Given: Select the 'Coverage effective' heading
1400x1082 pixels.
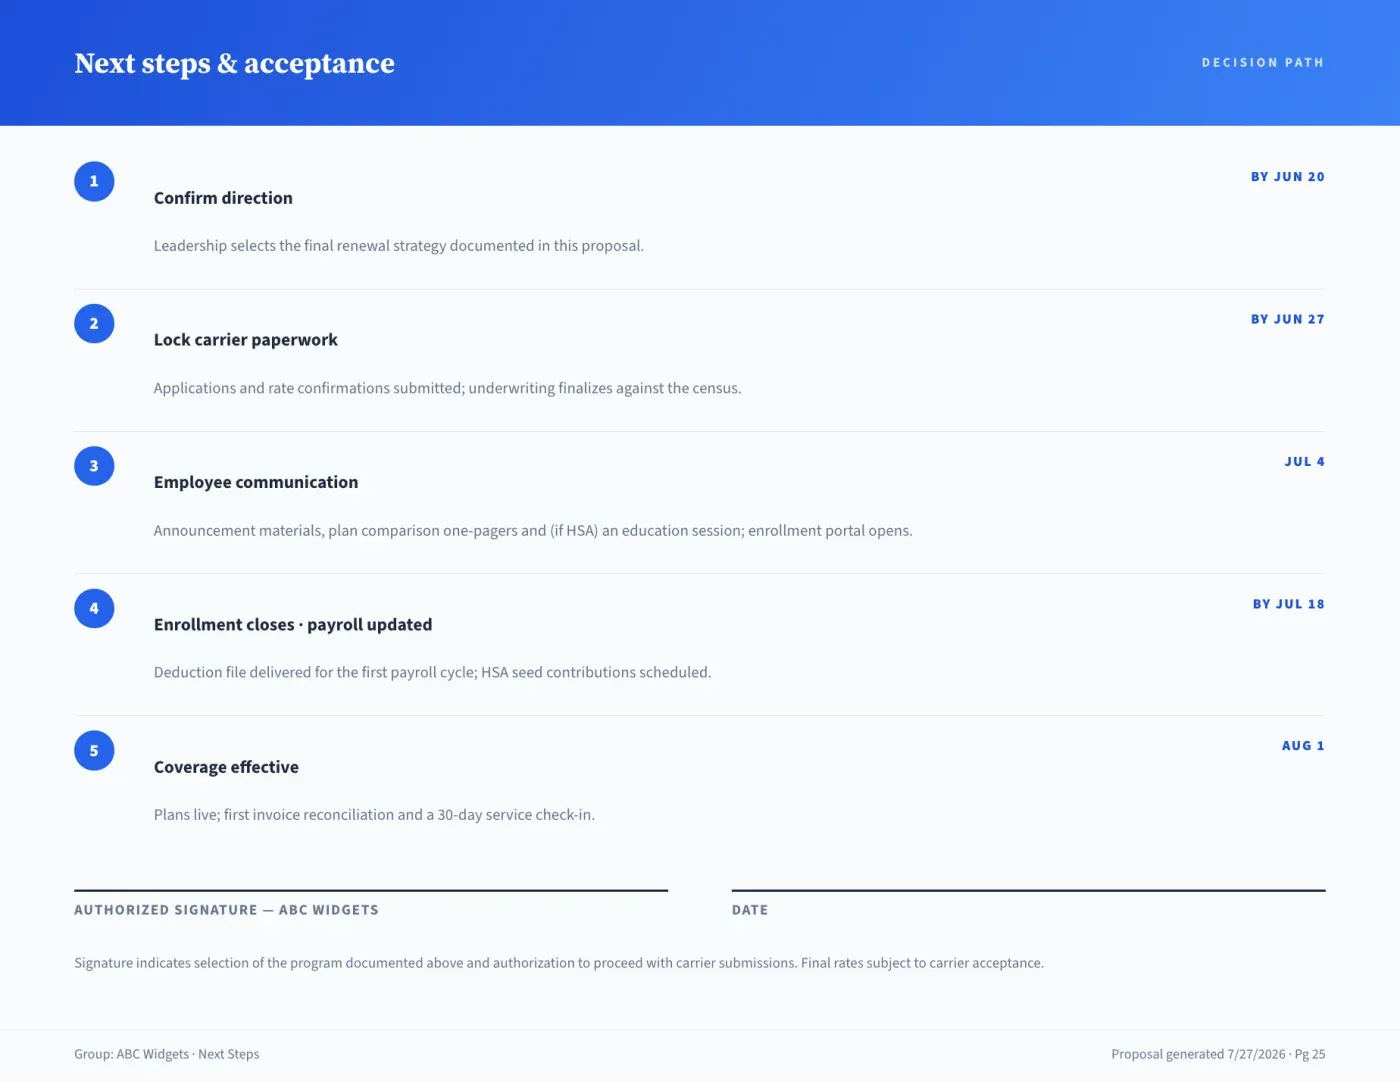Looking at the screenshot, I should (x=226, y=767).
